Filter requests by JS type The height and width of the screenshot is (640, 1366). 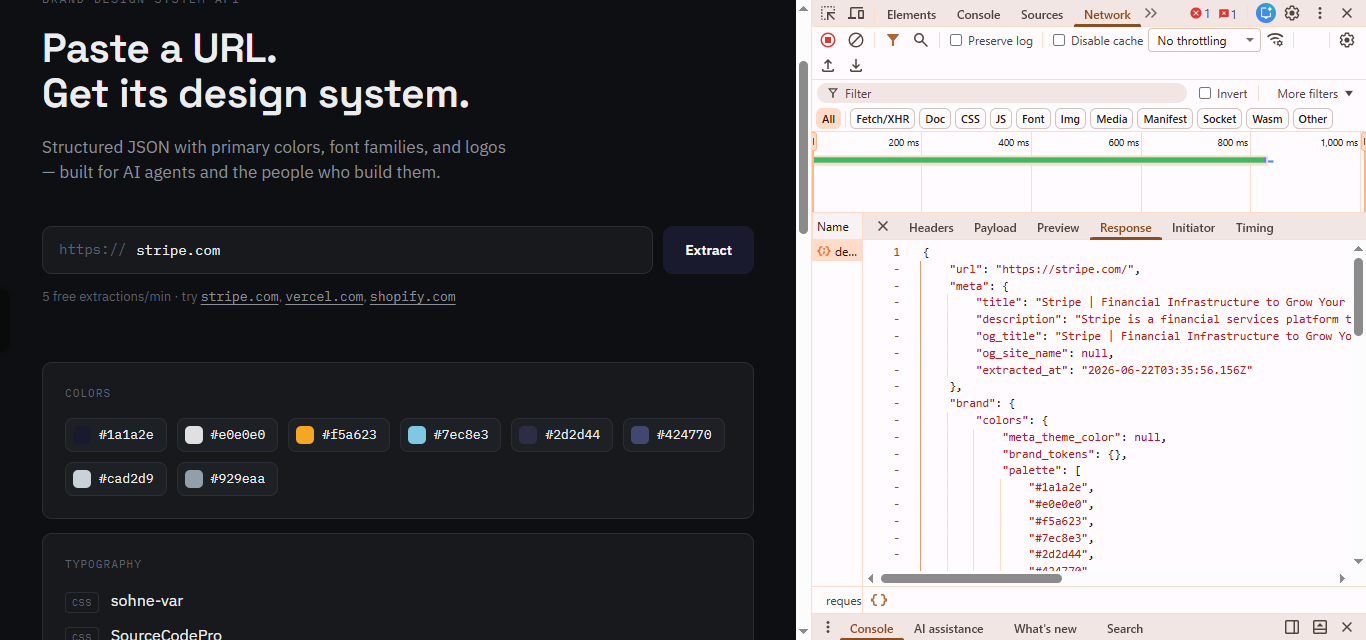1001,119
